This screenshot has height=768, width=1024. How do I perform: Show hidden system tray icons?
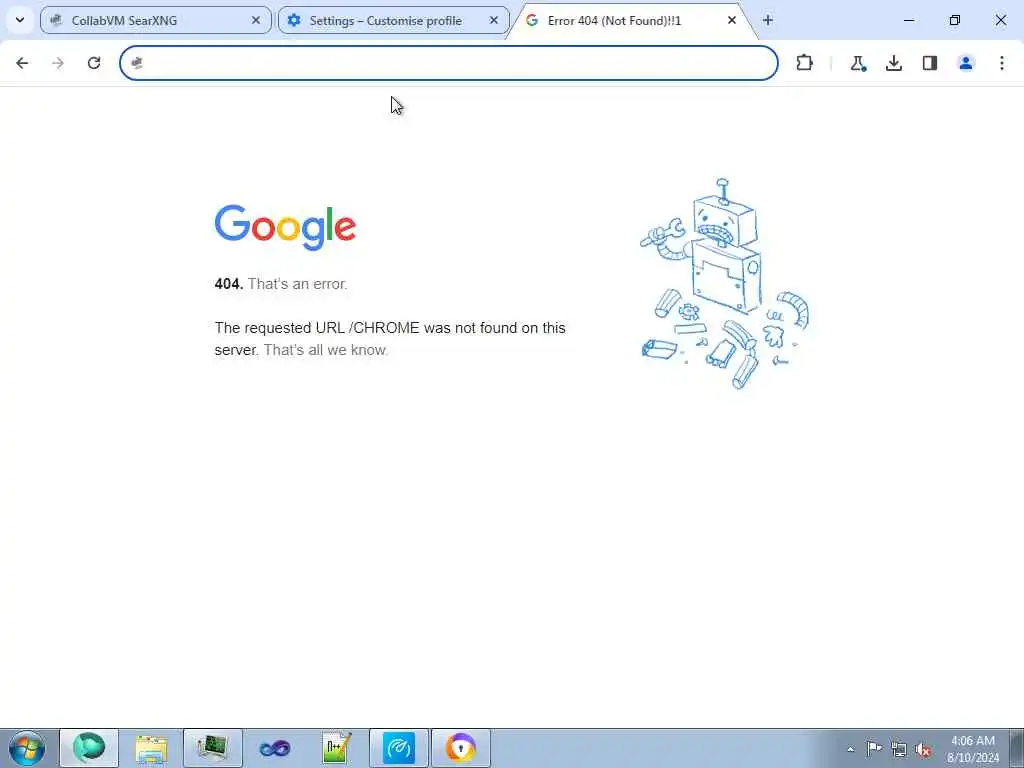(x=850, y=749)
